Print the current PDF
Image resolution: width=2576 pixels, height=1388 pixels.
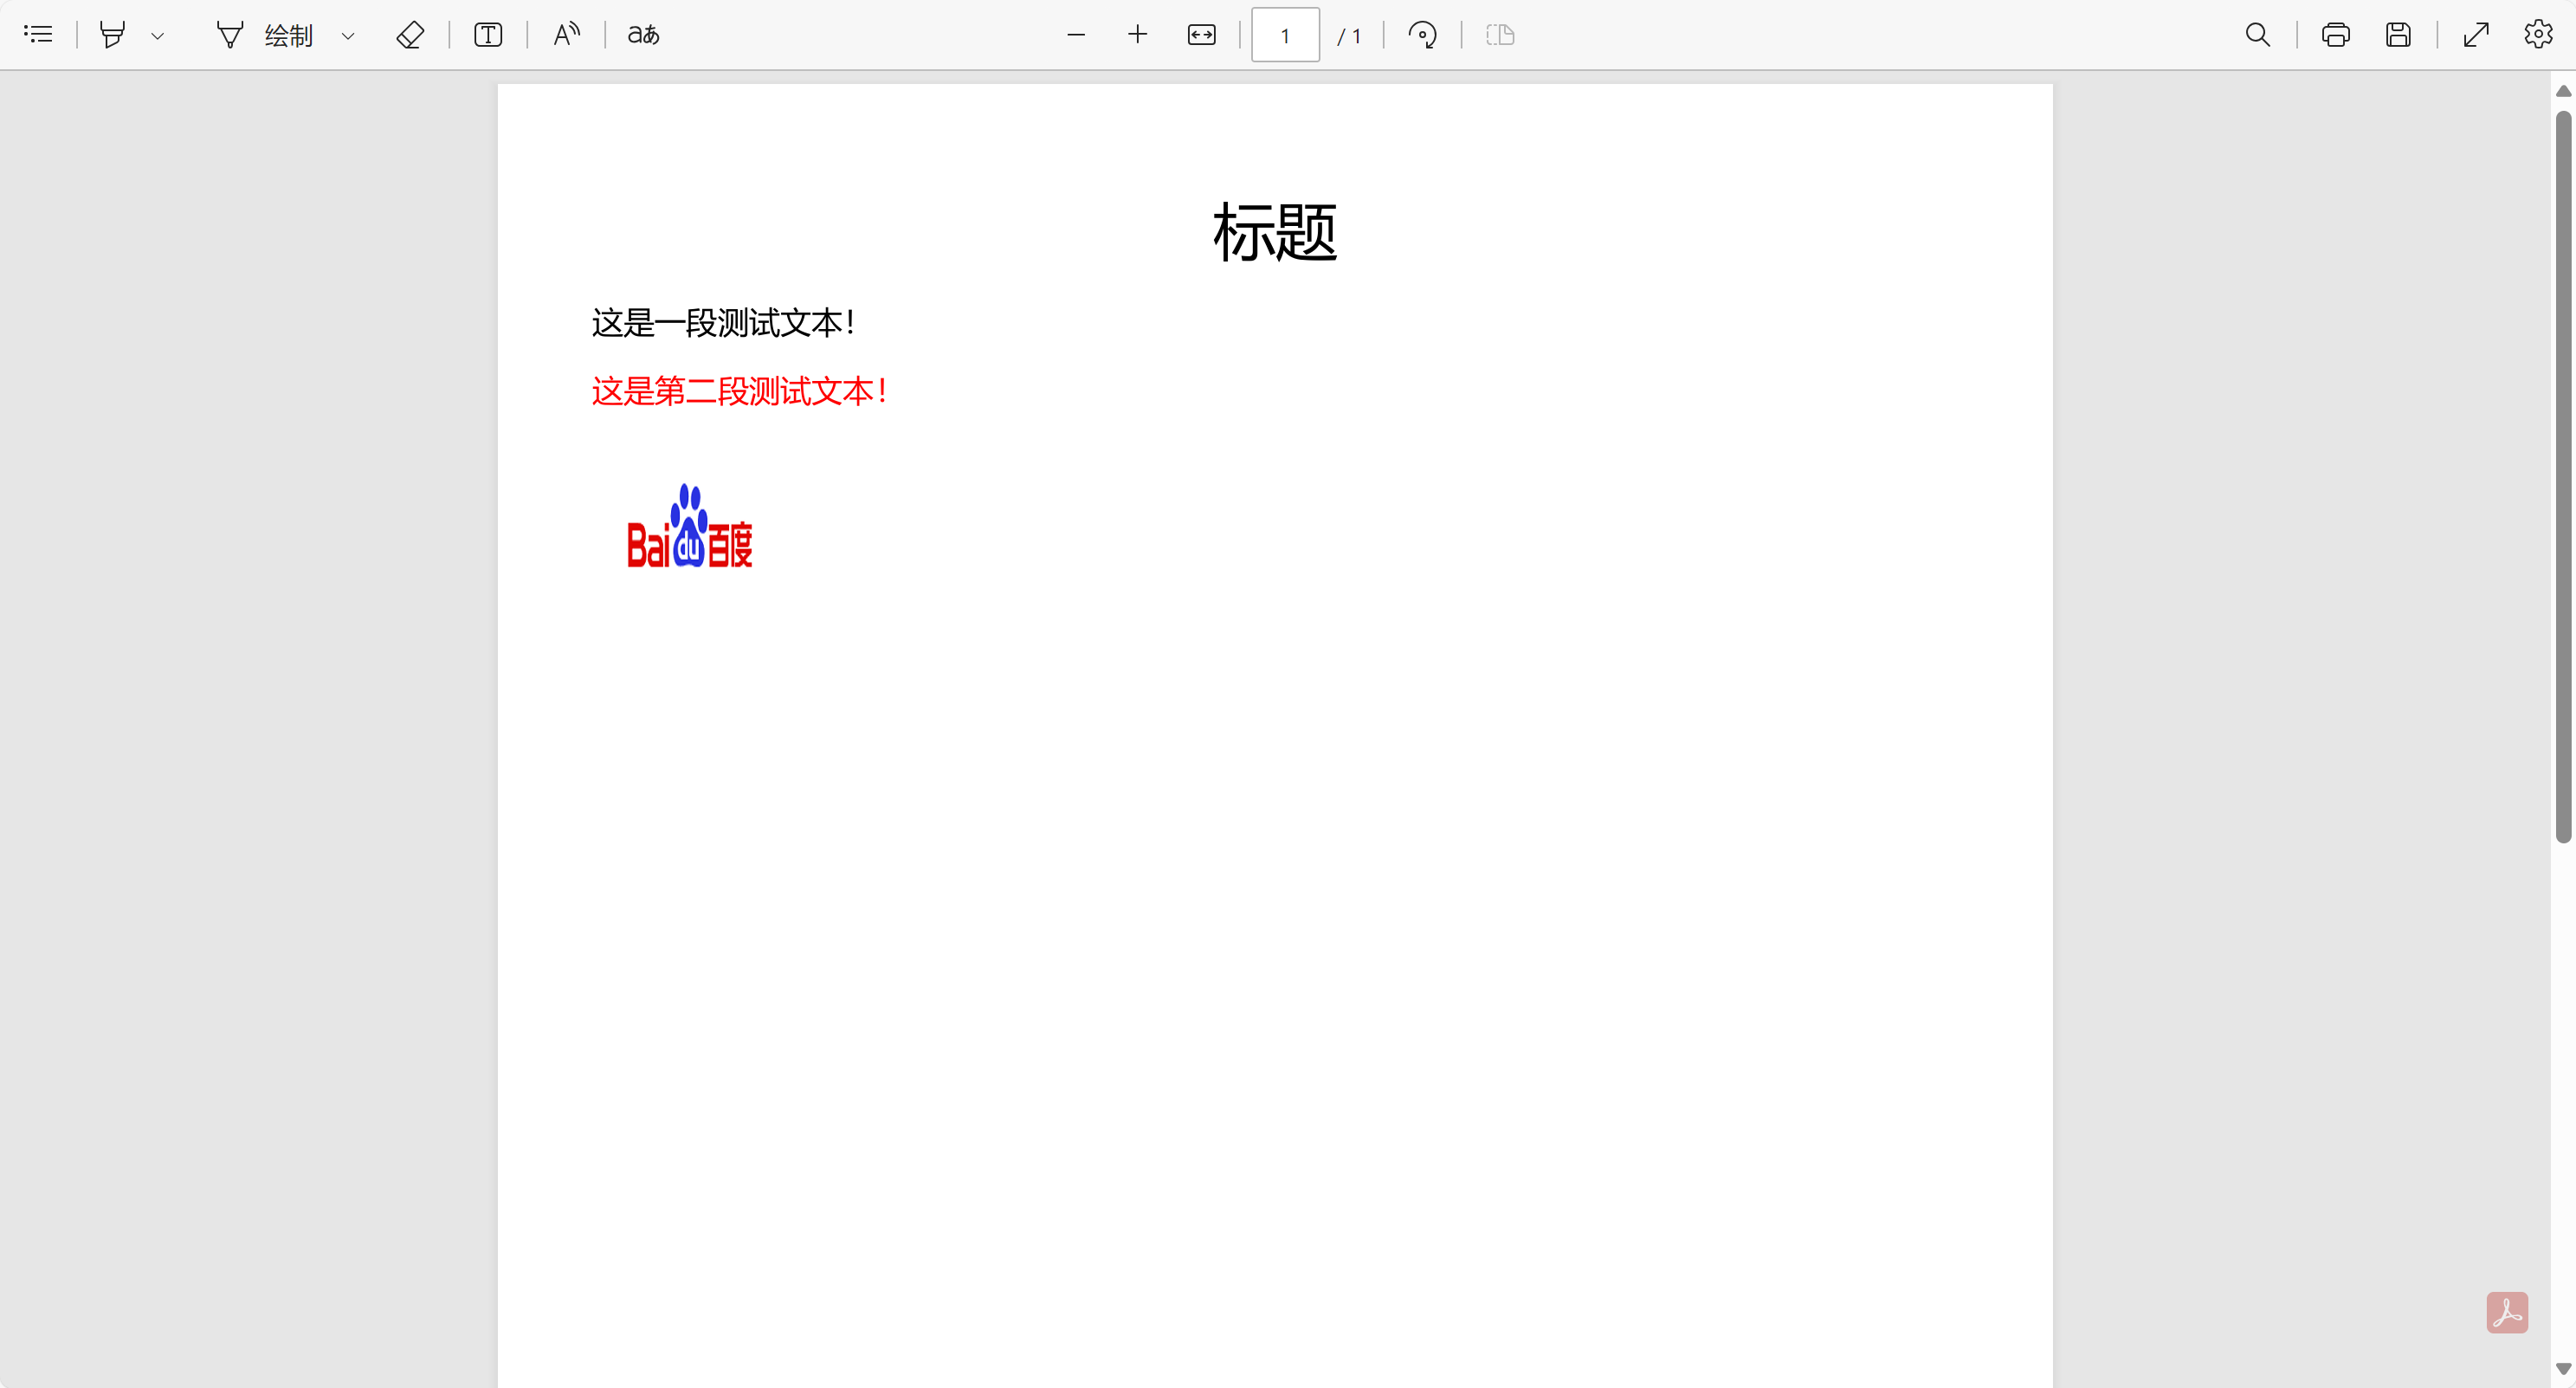pyautogui.click(x=2334, y=34)
